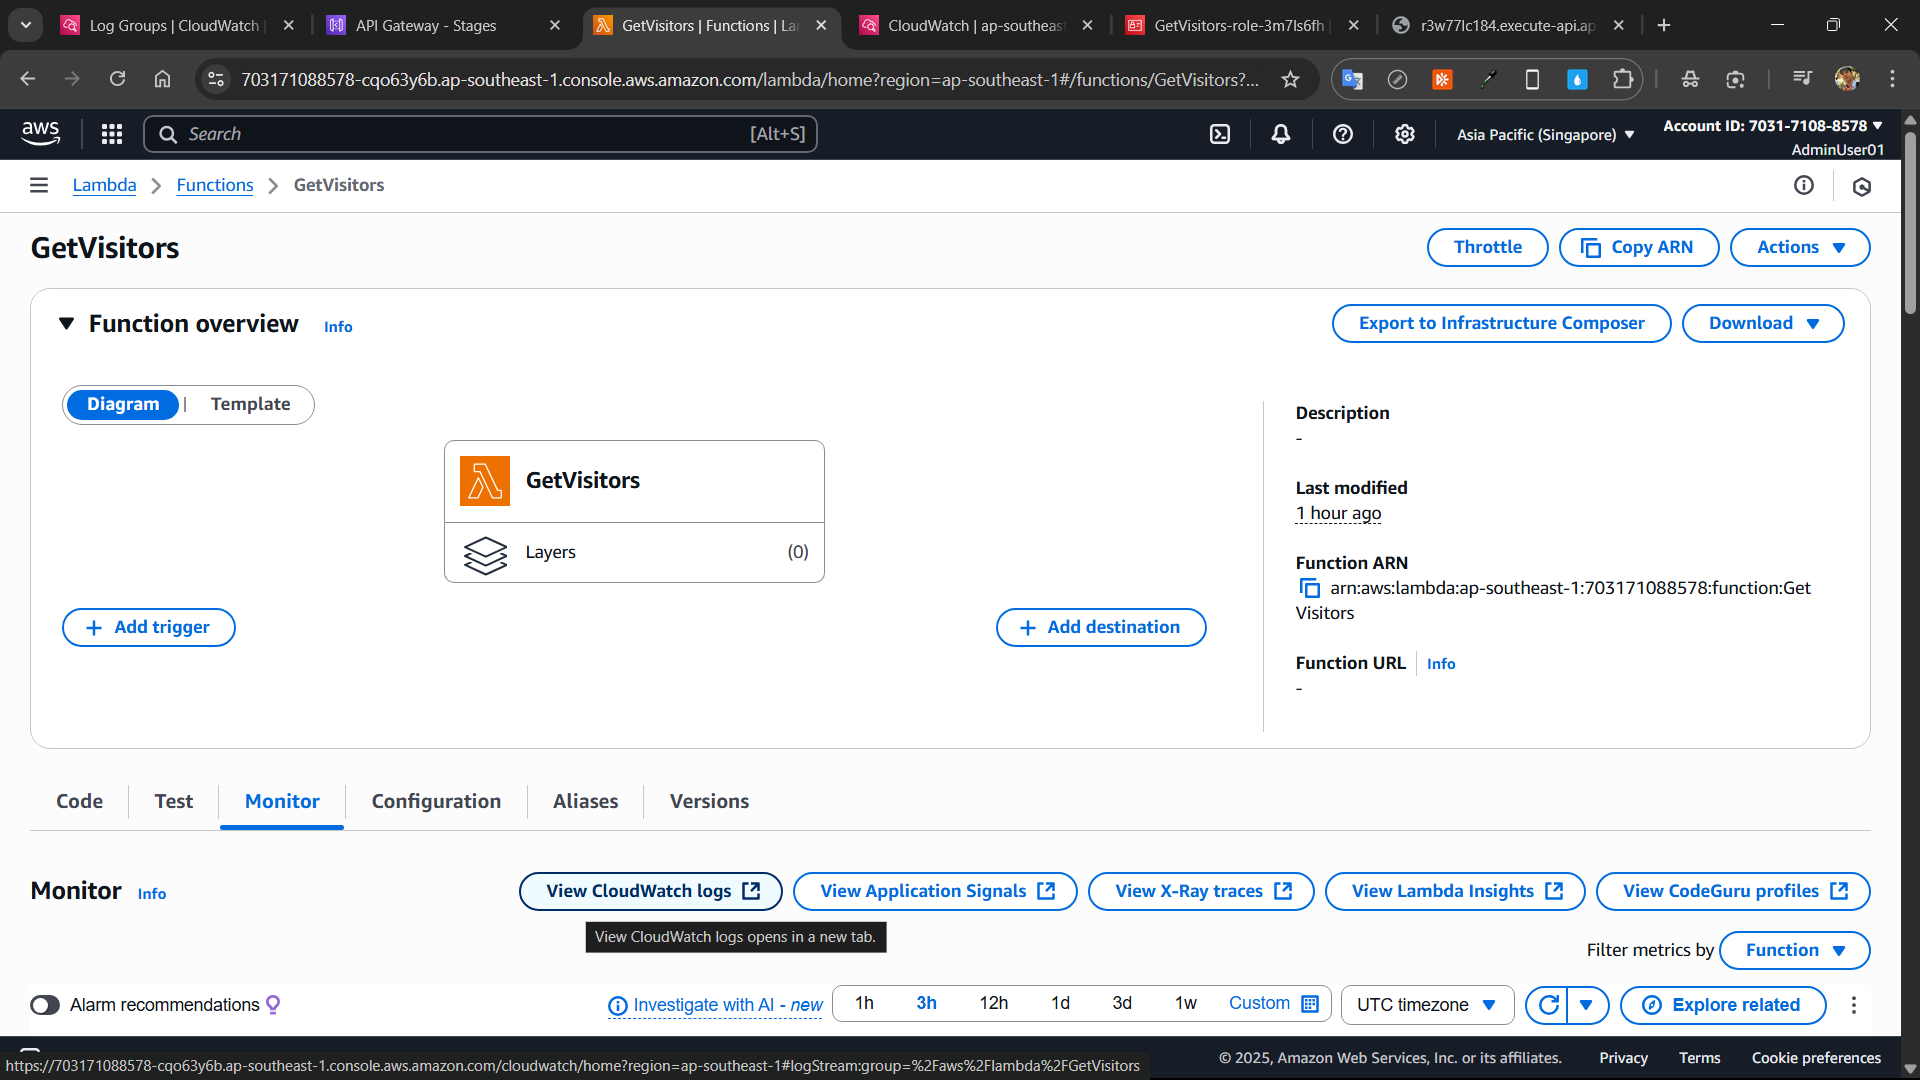The width and height of the screenshot is (1920, 1080).
Task: Open the monitor three-dot options menu
Action: point(1854,1005)
